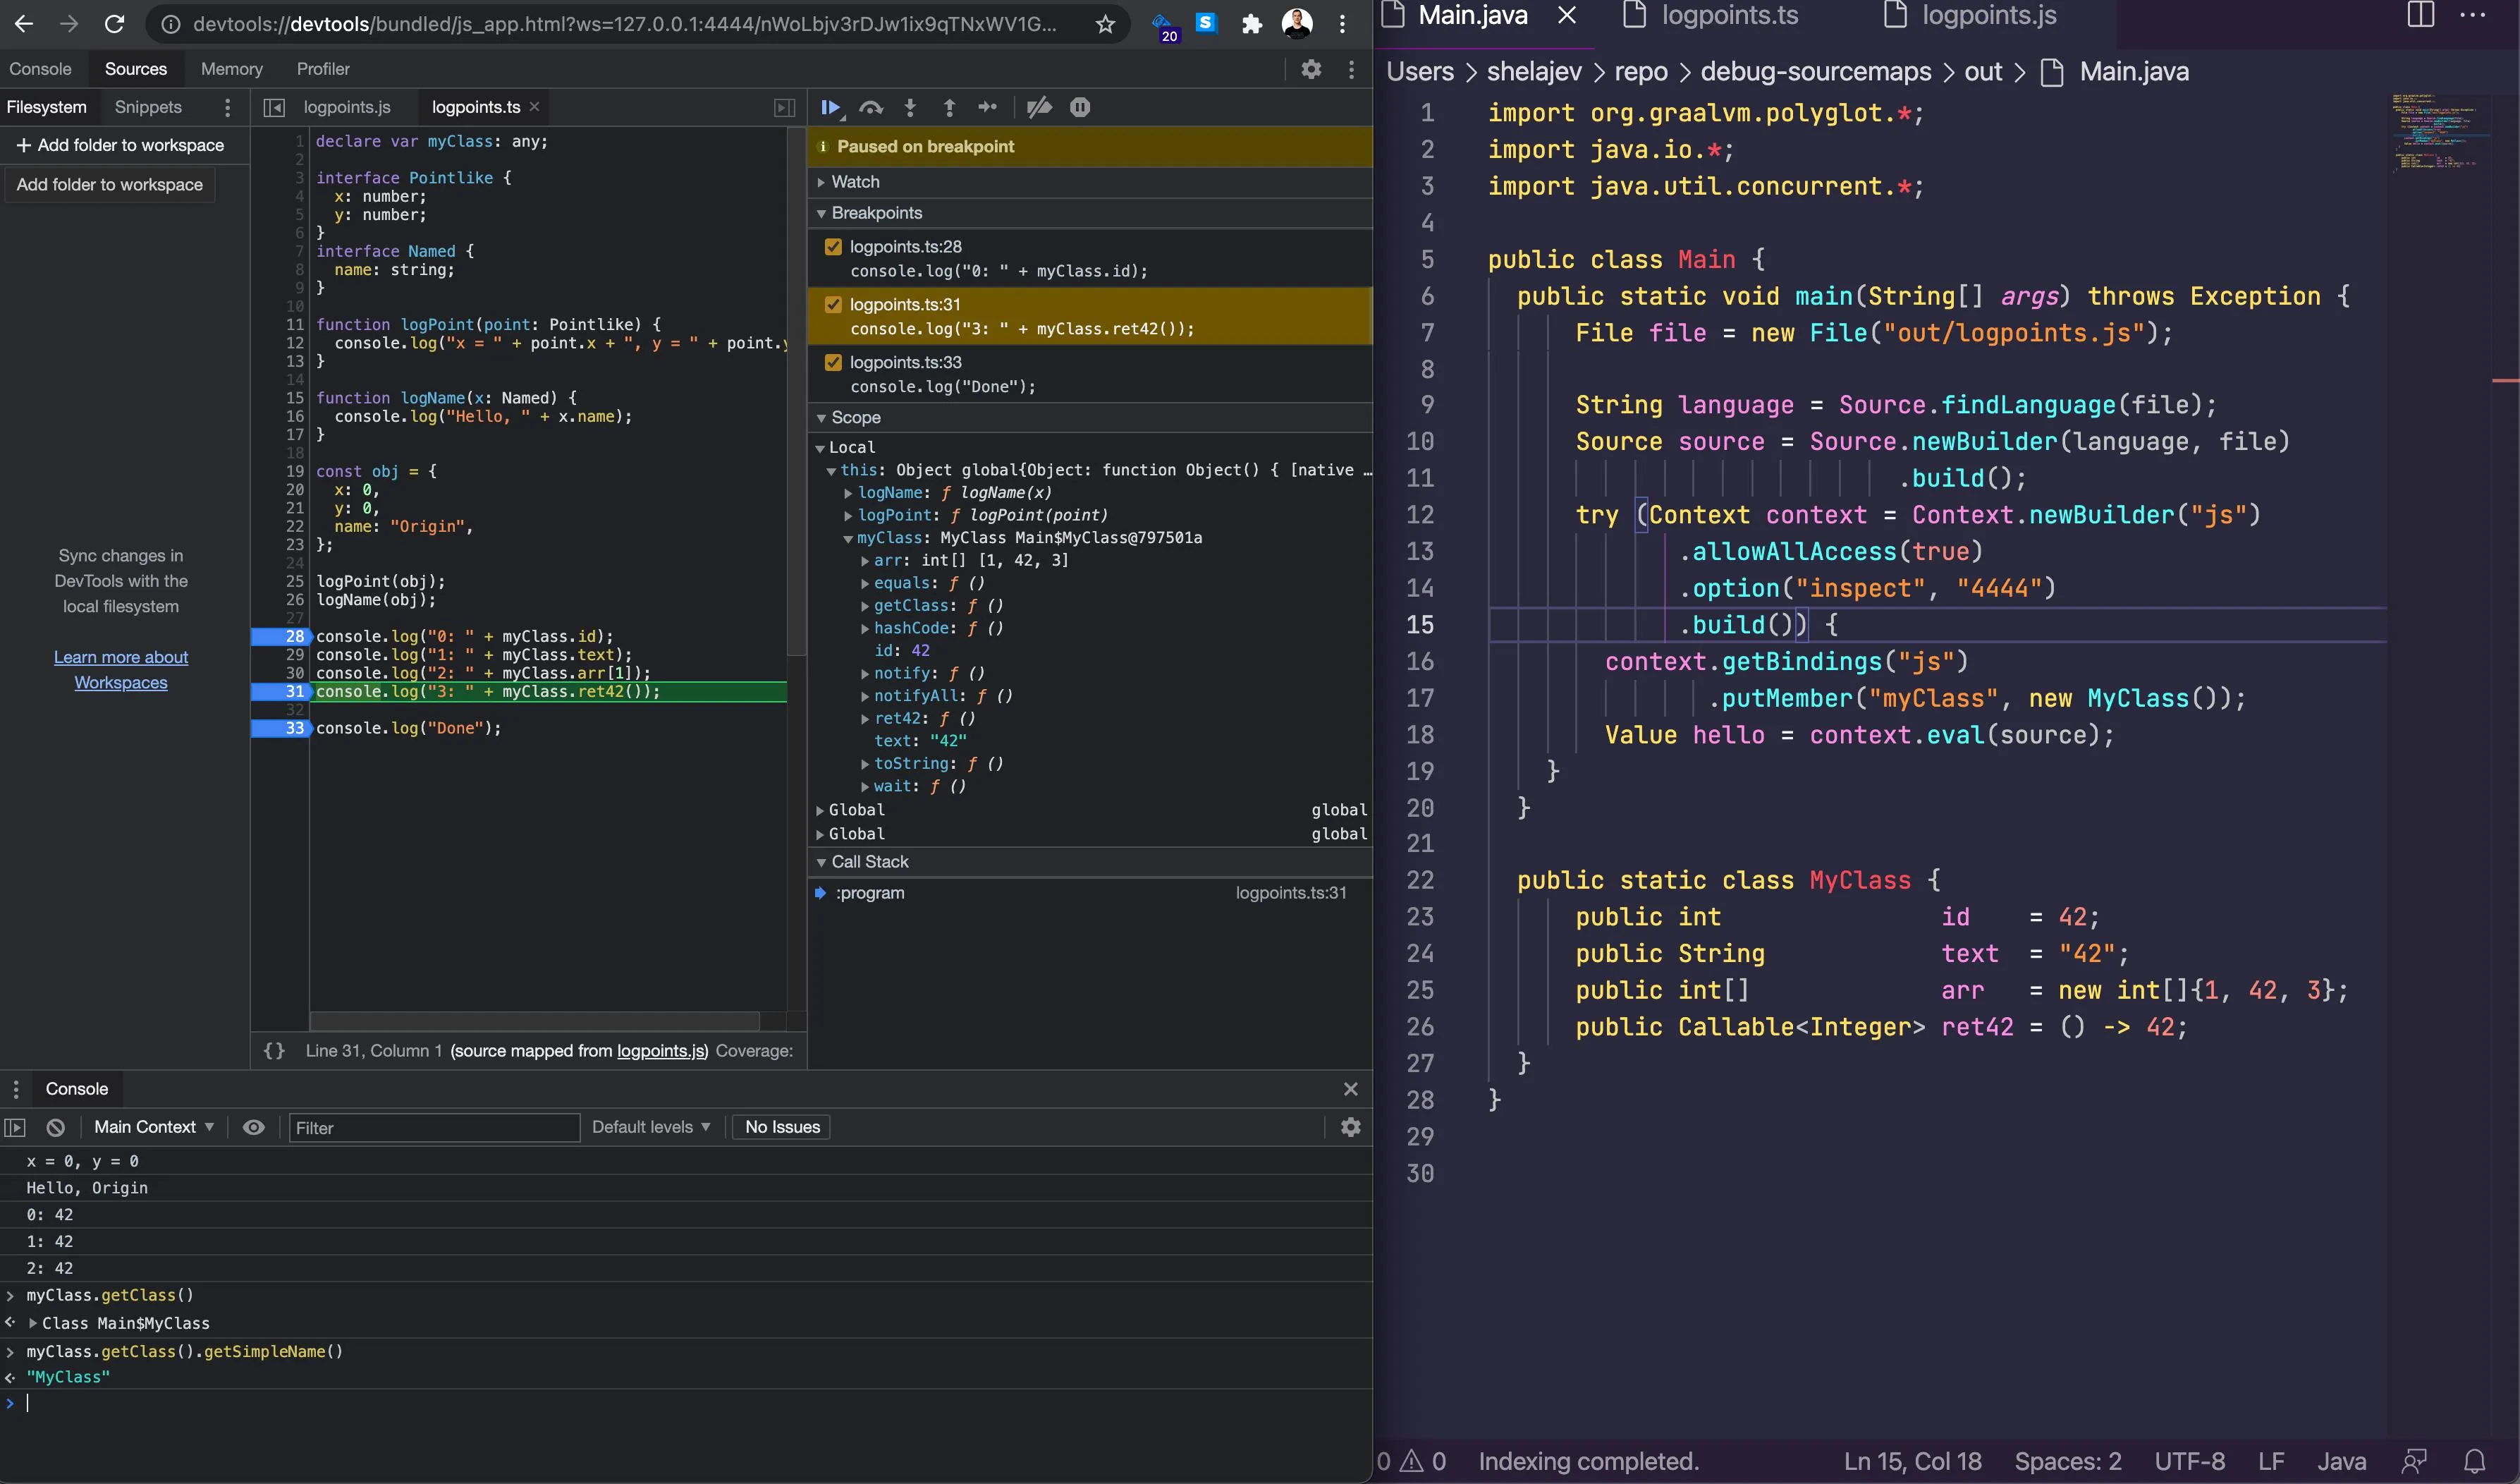Focus the console Filter field

pyautogui.click(x=433, y=1127)
